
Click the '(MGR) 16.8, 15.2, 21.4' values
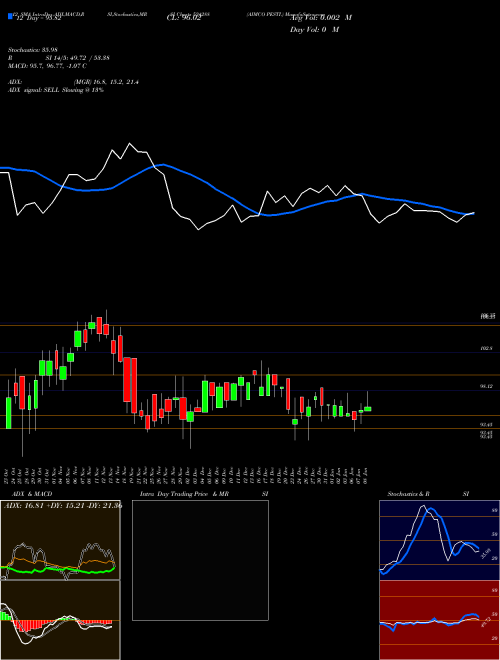point(106,82)
